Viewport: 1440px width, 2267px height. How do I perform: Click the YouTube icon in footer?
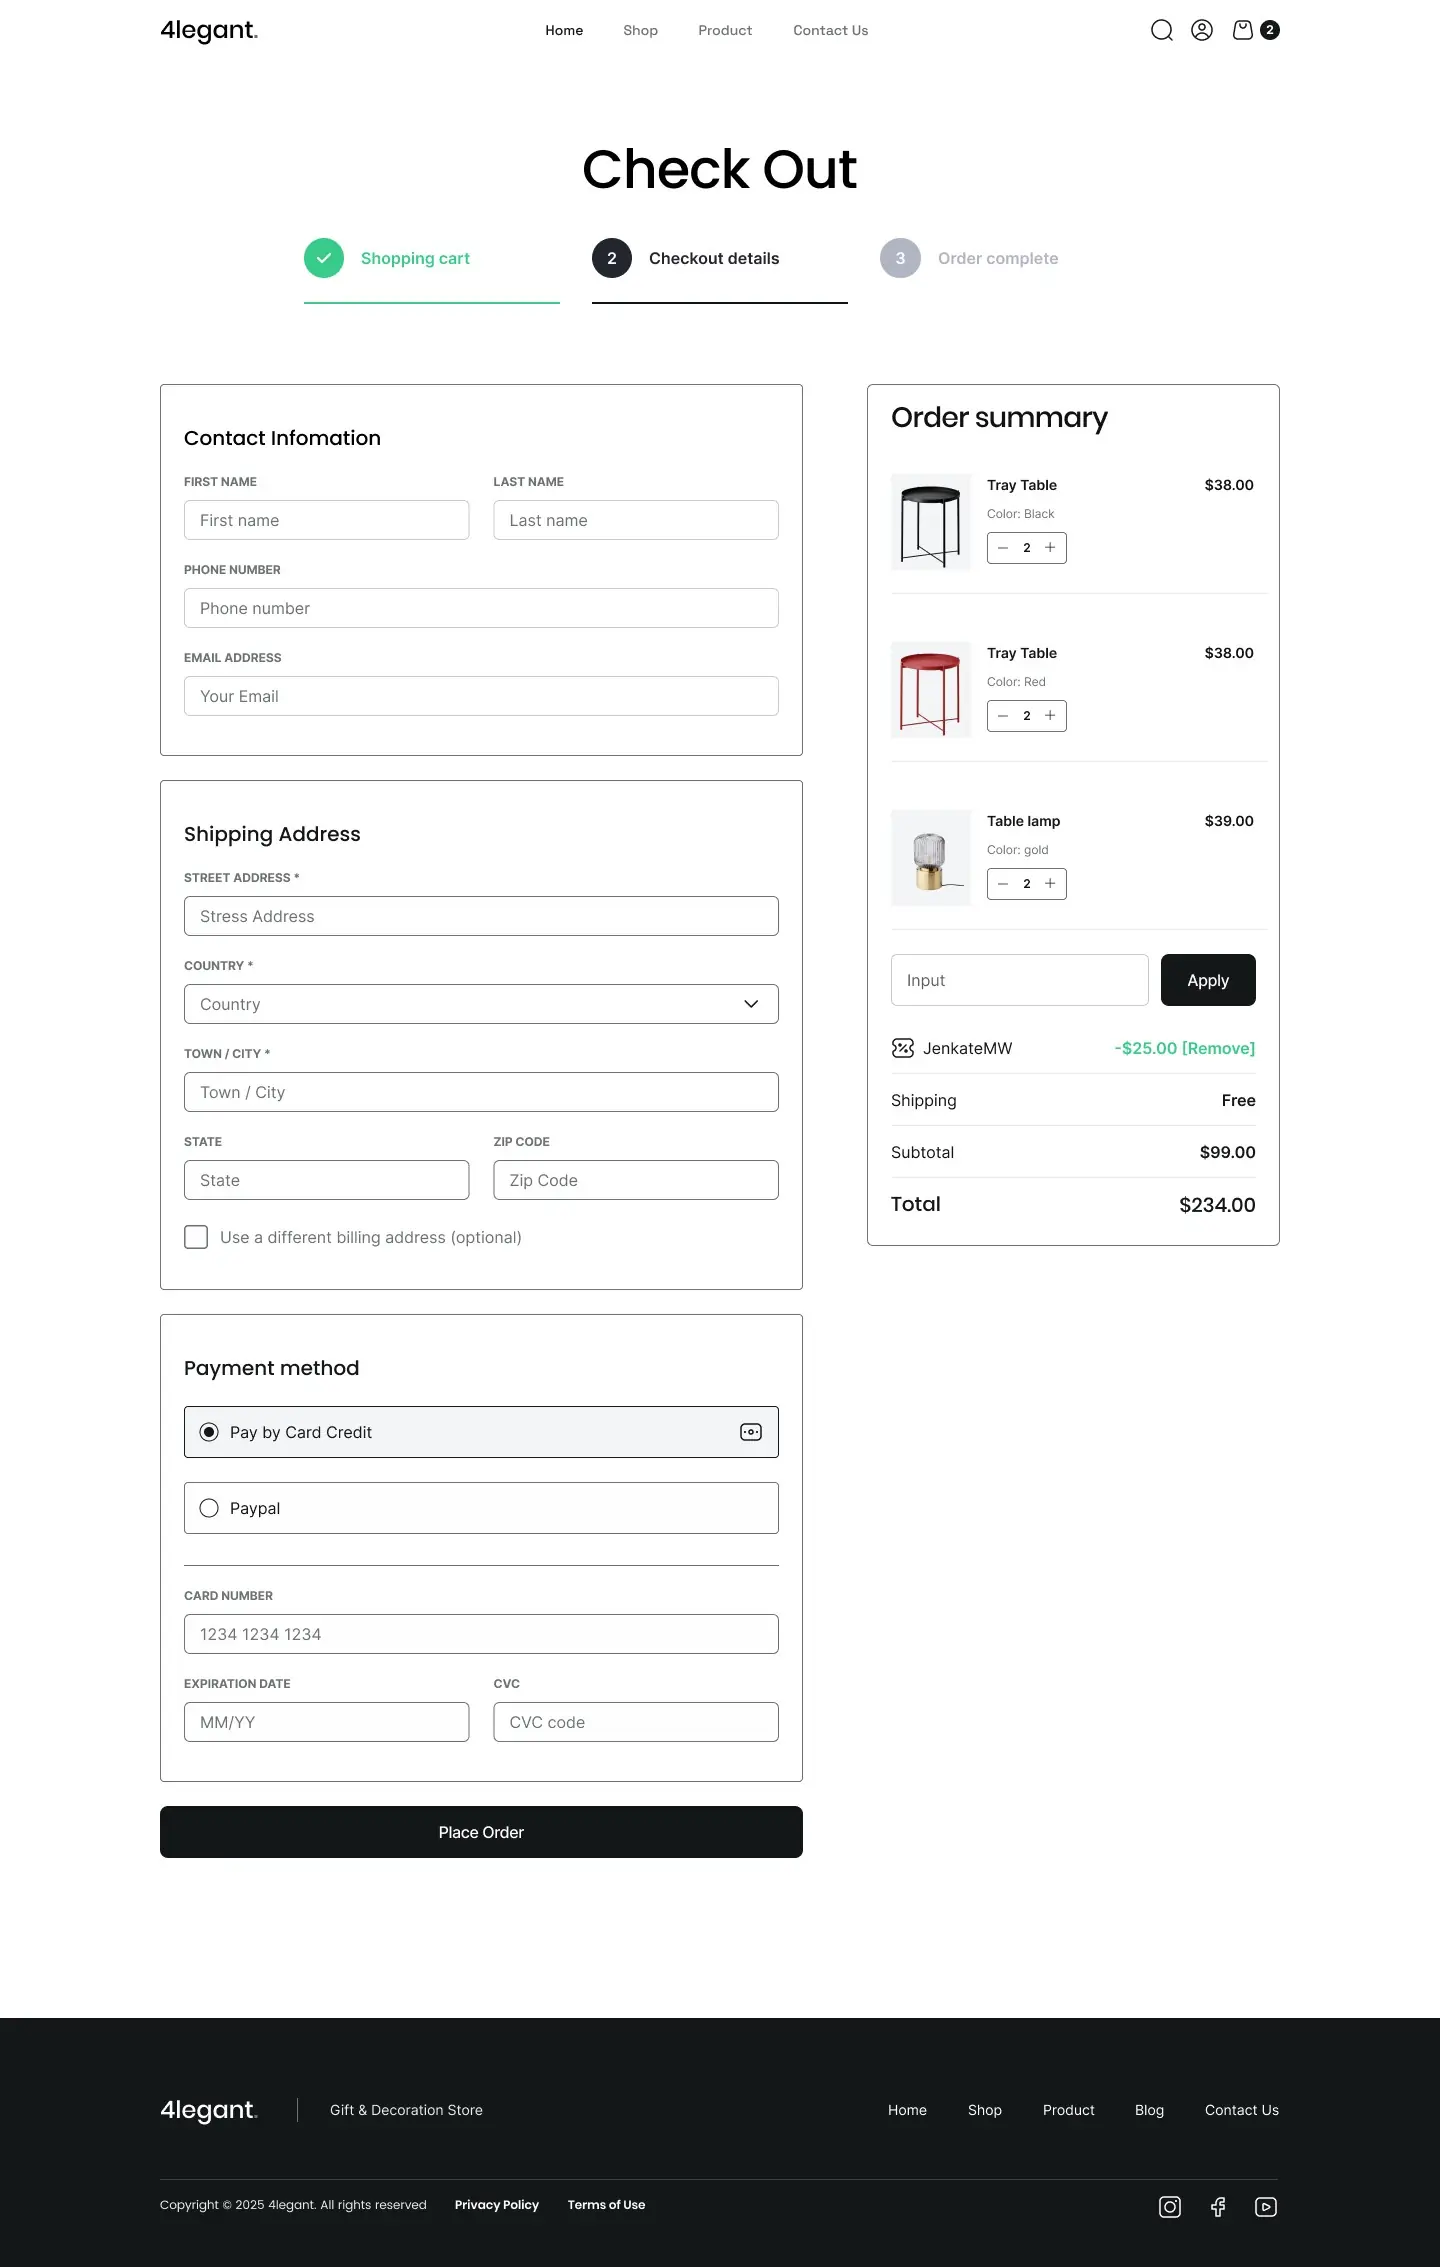tap(1266, 2207)
